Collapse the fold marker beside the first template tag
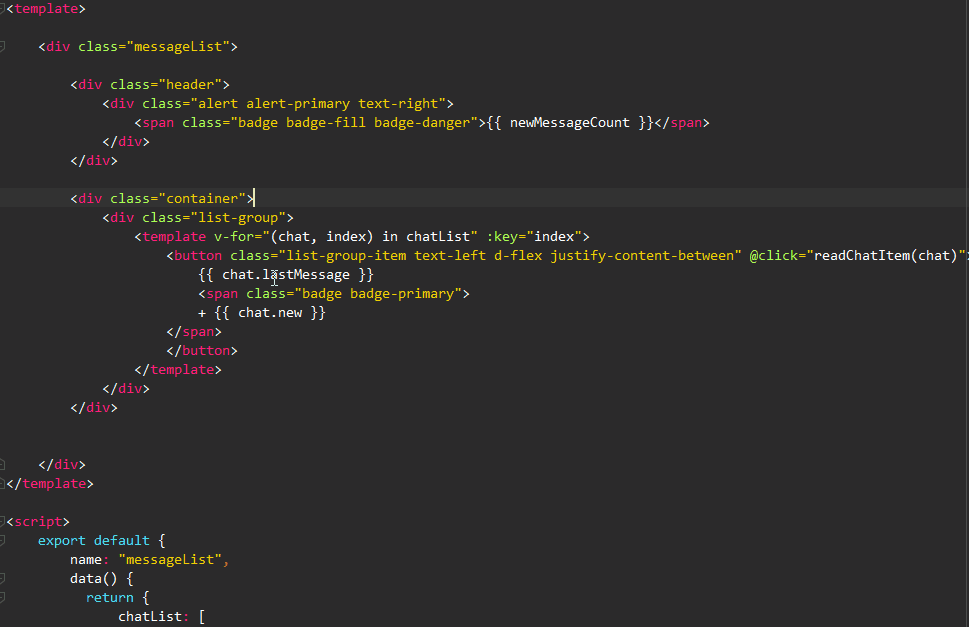Screen dimensions: 969x627 pyautogui.click(x=2, y=9)
